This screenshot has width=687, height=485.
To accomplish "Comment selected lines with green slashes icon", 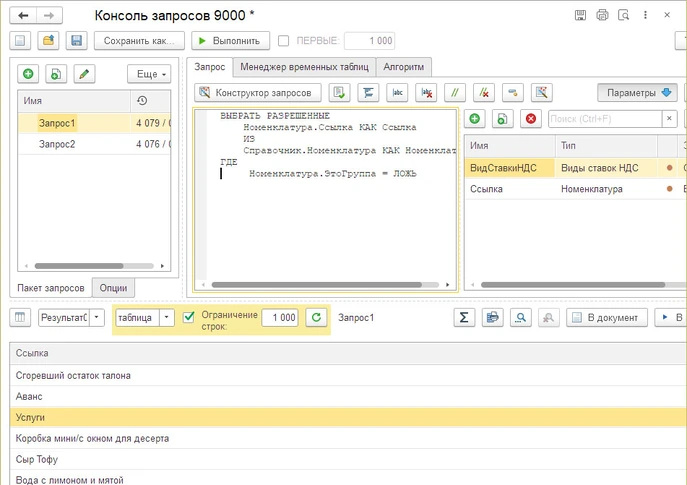I will 455,92.
